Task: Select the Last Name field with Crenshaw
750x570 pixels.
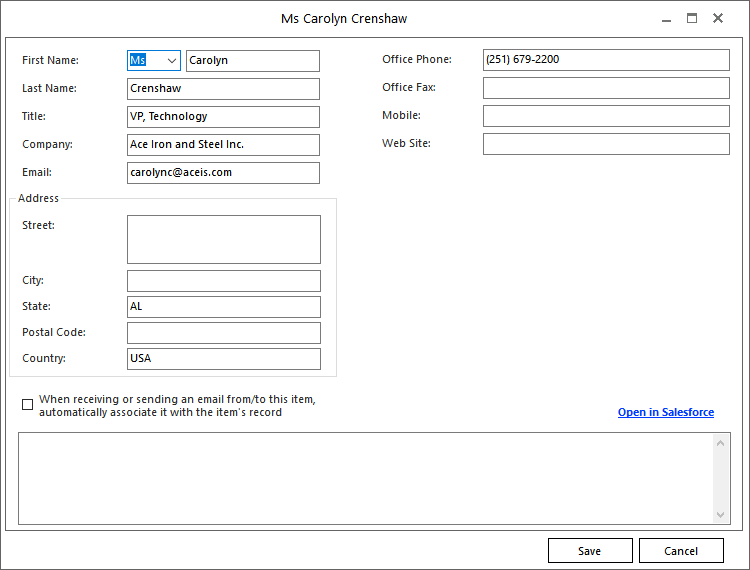Action: pyautogui.click(x=223, y=89)
